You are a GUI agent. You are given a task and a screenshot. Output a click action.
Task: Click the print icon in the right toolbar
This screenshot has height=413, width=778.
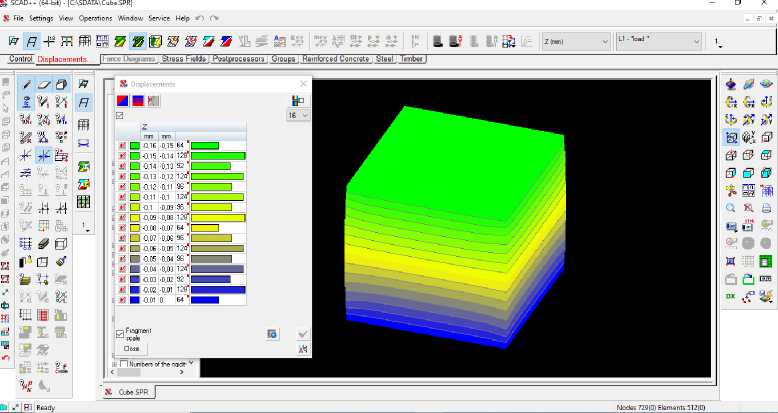point(766,208)
